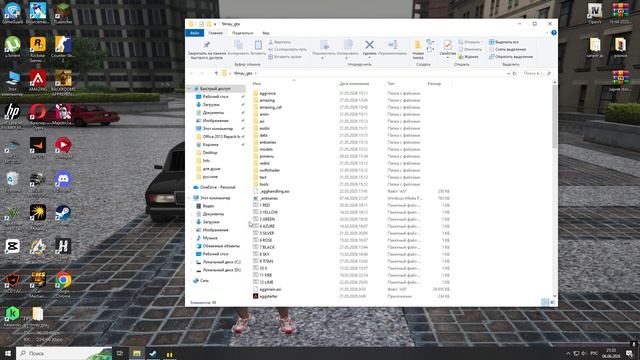Open the Свойства dropdown arrow
The image size is (640, 360).
[x=447, y=58]
